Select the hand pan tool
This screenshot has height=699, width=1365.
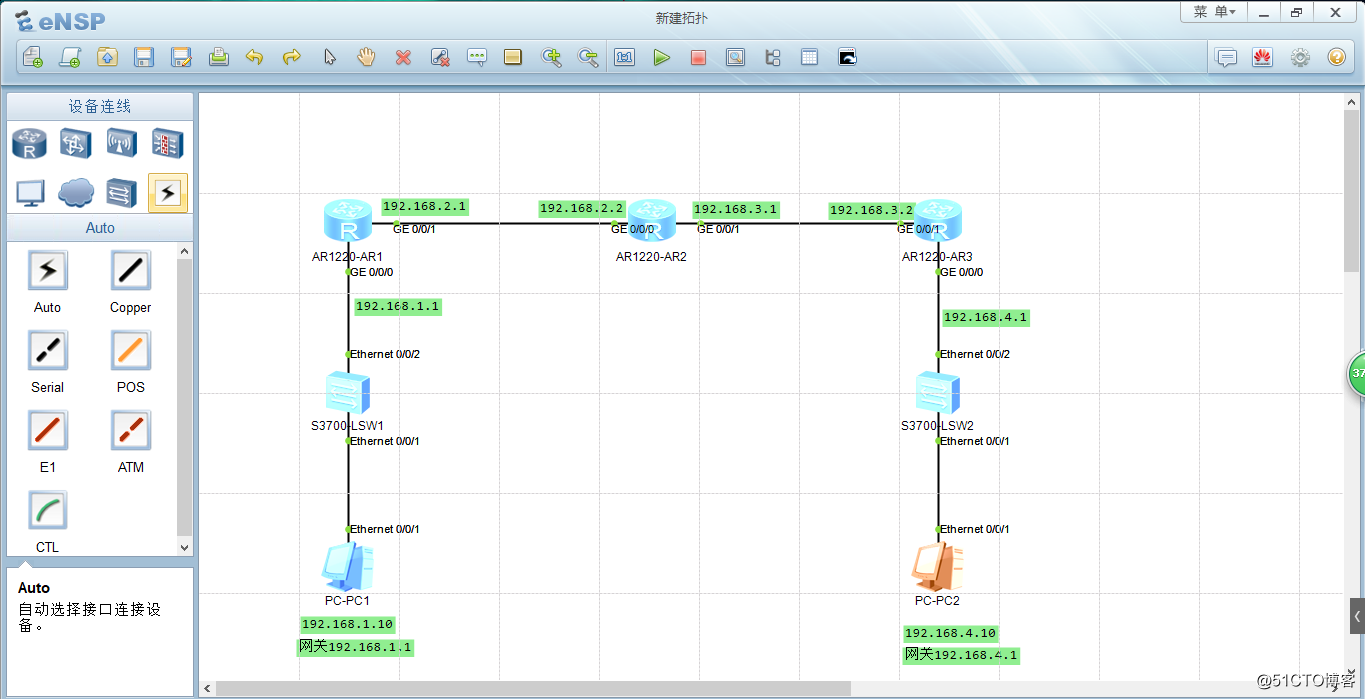click(x=366, y=57)
